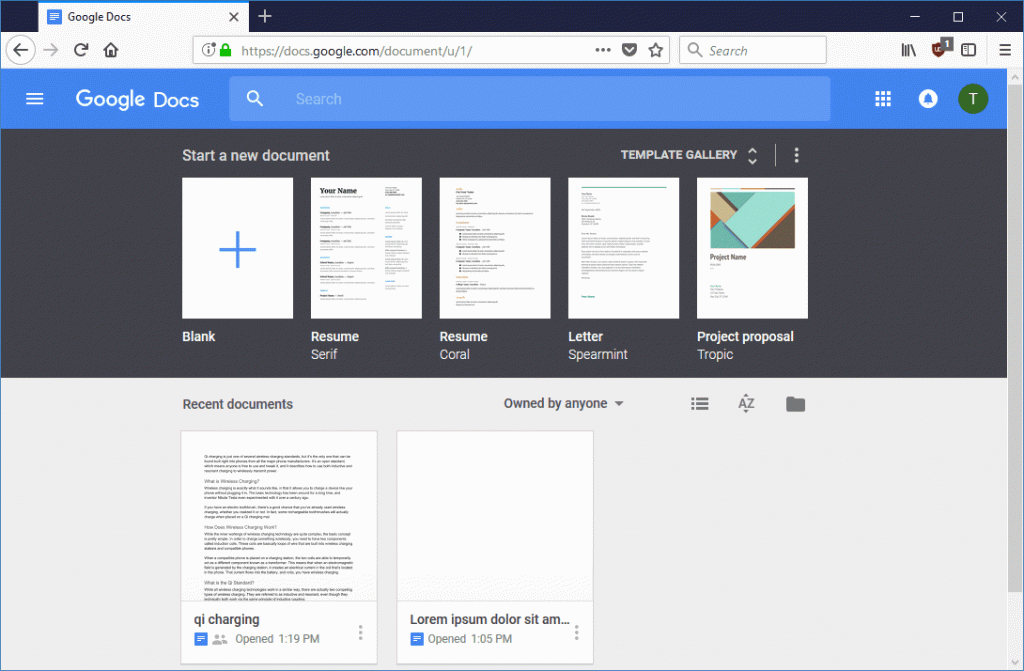
Task: Click the Start a new document heading
Action: [256, 155]
